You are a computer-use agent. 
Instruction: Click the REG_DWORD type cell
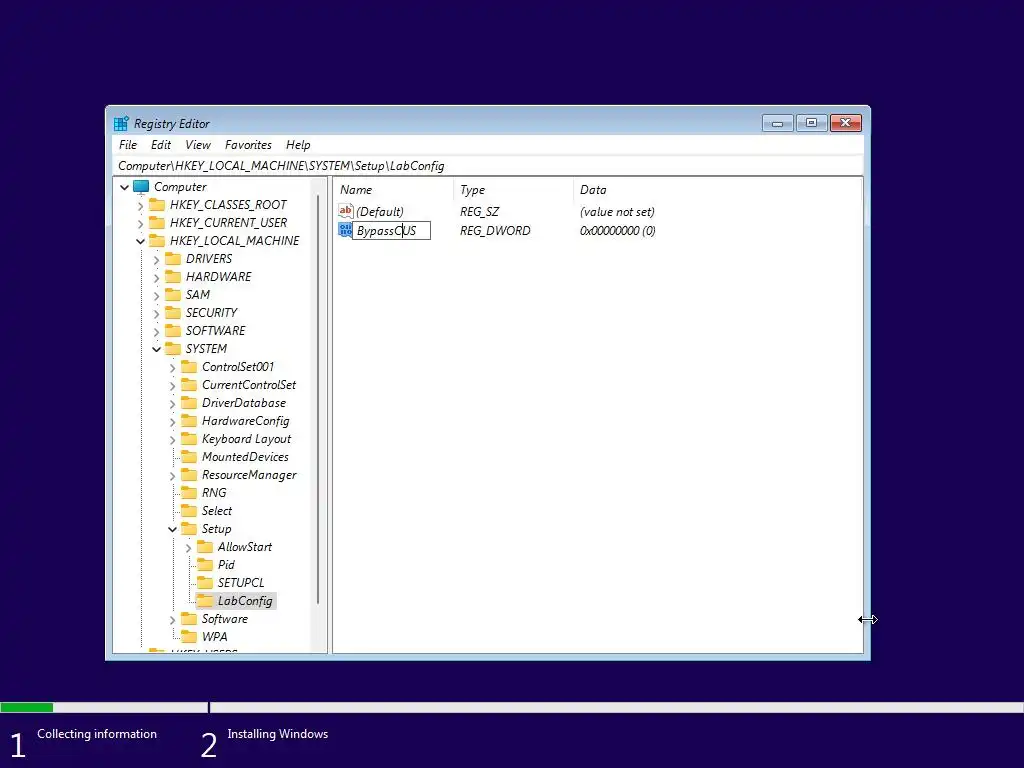click(495, 231)
